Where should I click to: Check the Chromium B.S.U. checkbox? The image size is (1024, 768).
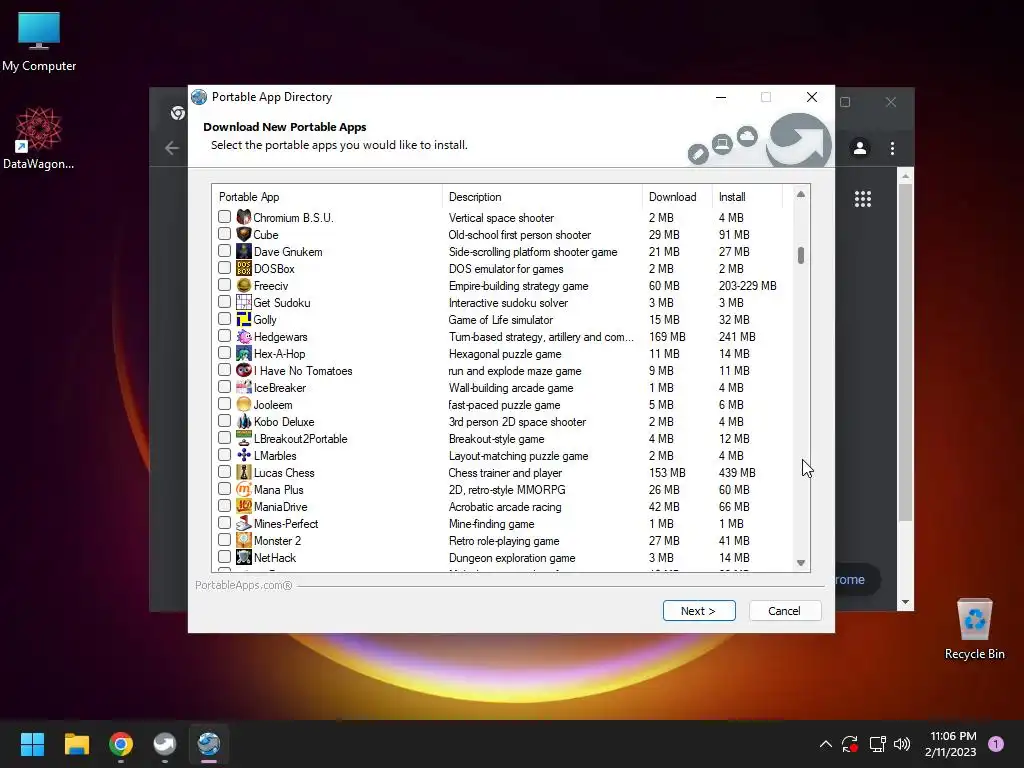tap(224, 216)
